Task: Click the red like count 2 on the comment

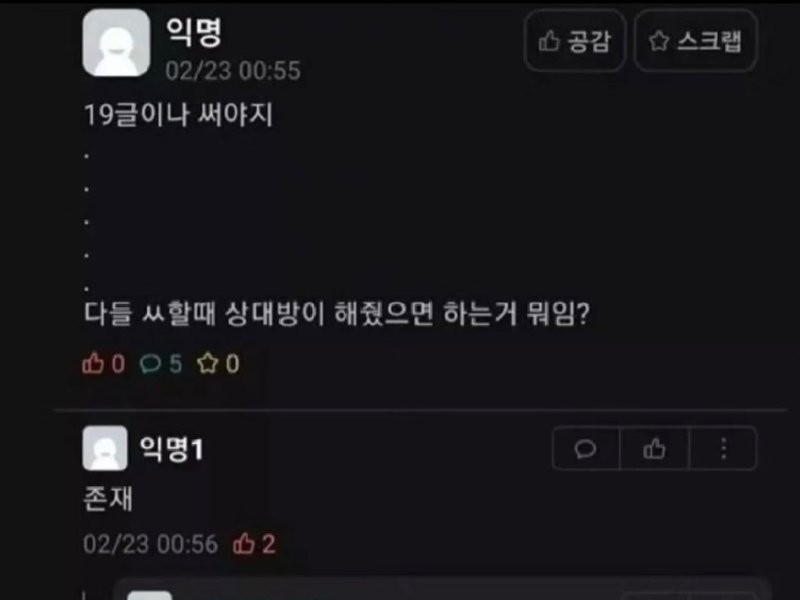Action: tap(255, 544)
